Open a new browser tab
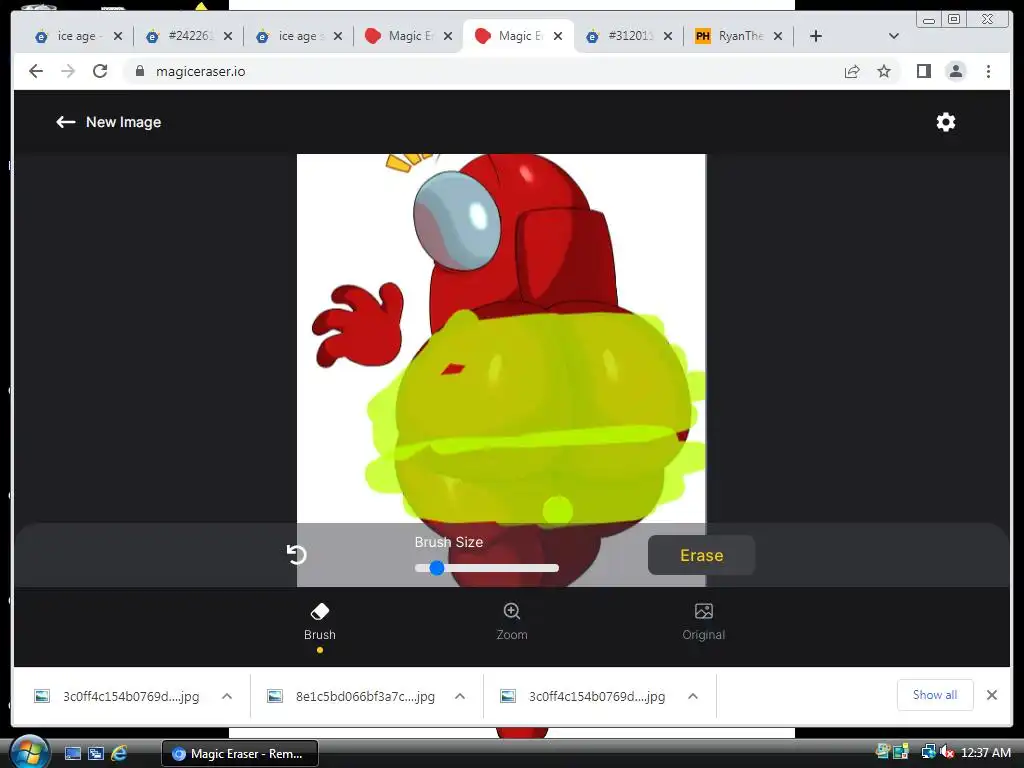Viewport: 1024px width, 768px height. pyautogui.click(x=816, y=36)
